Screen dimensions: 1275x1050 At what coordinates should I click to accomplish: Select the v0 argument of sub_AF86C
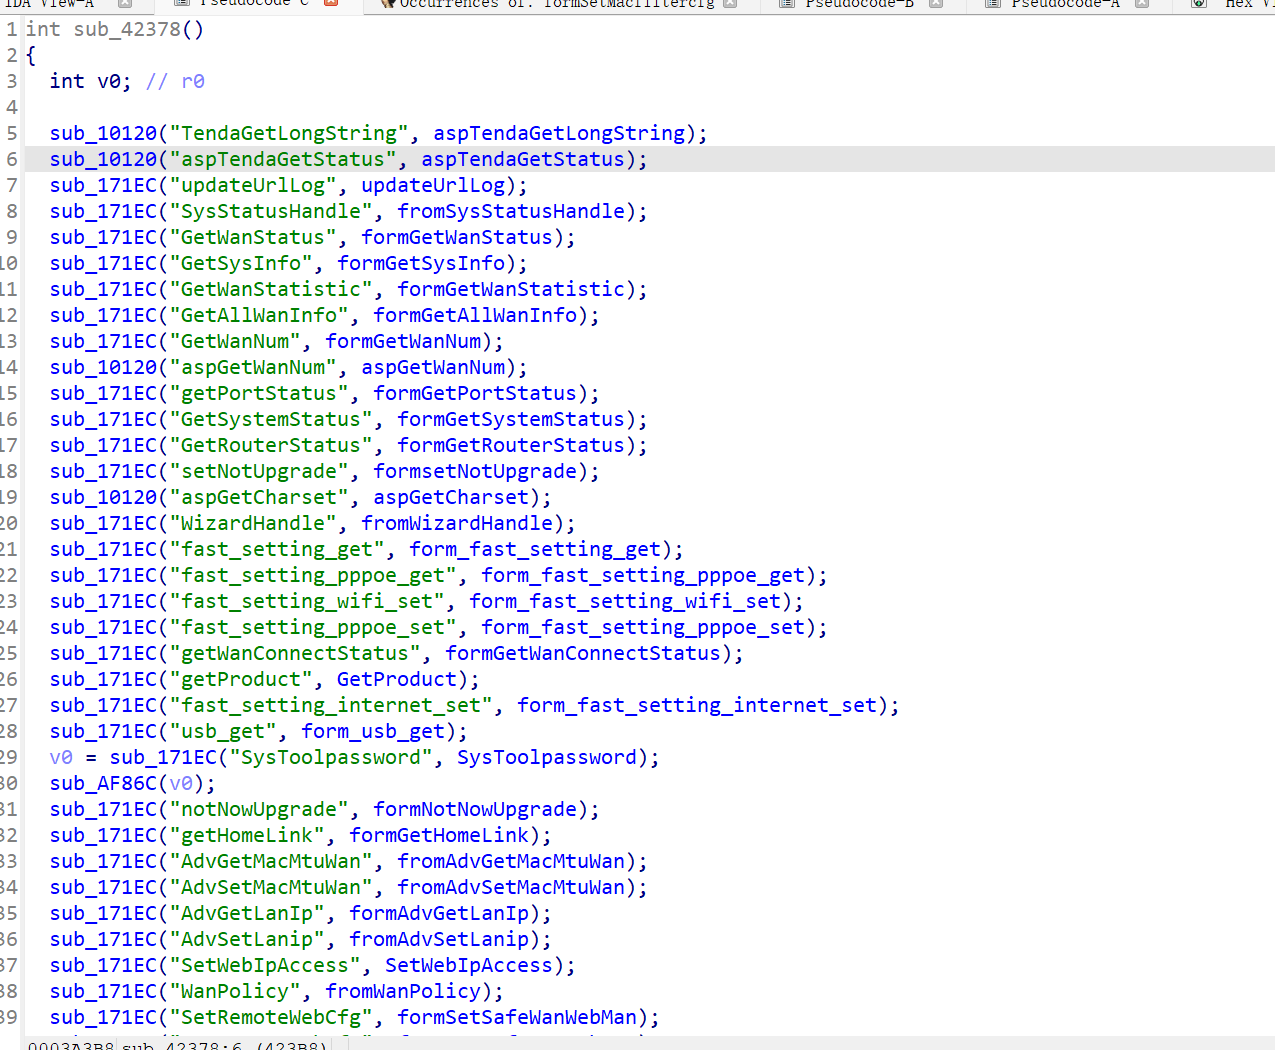click(181, 783)
